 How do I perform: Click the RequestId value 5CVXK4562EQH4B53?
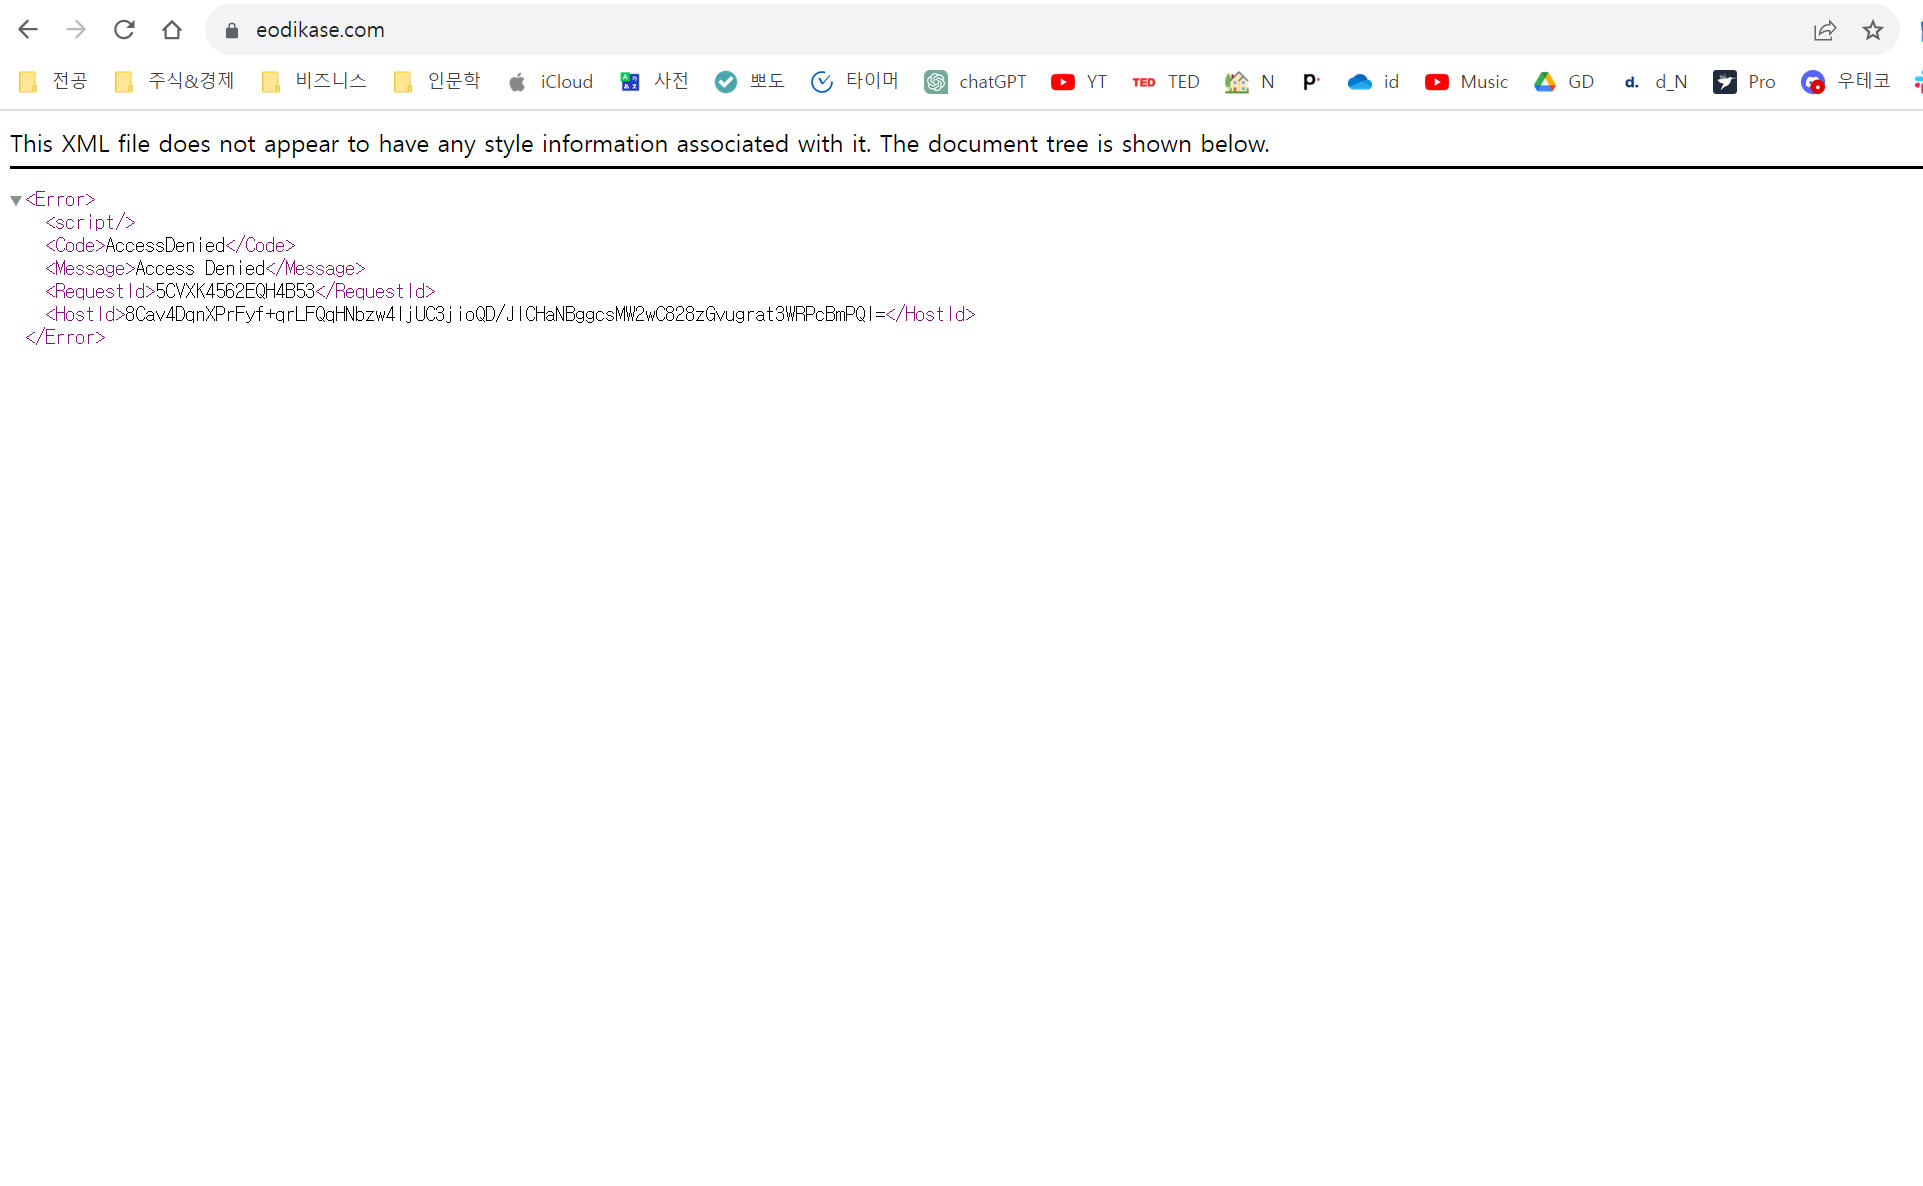(235, 291)
